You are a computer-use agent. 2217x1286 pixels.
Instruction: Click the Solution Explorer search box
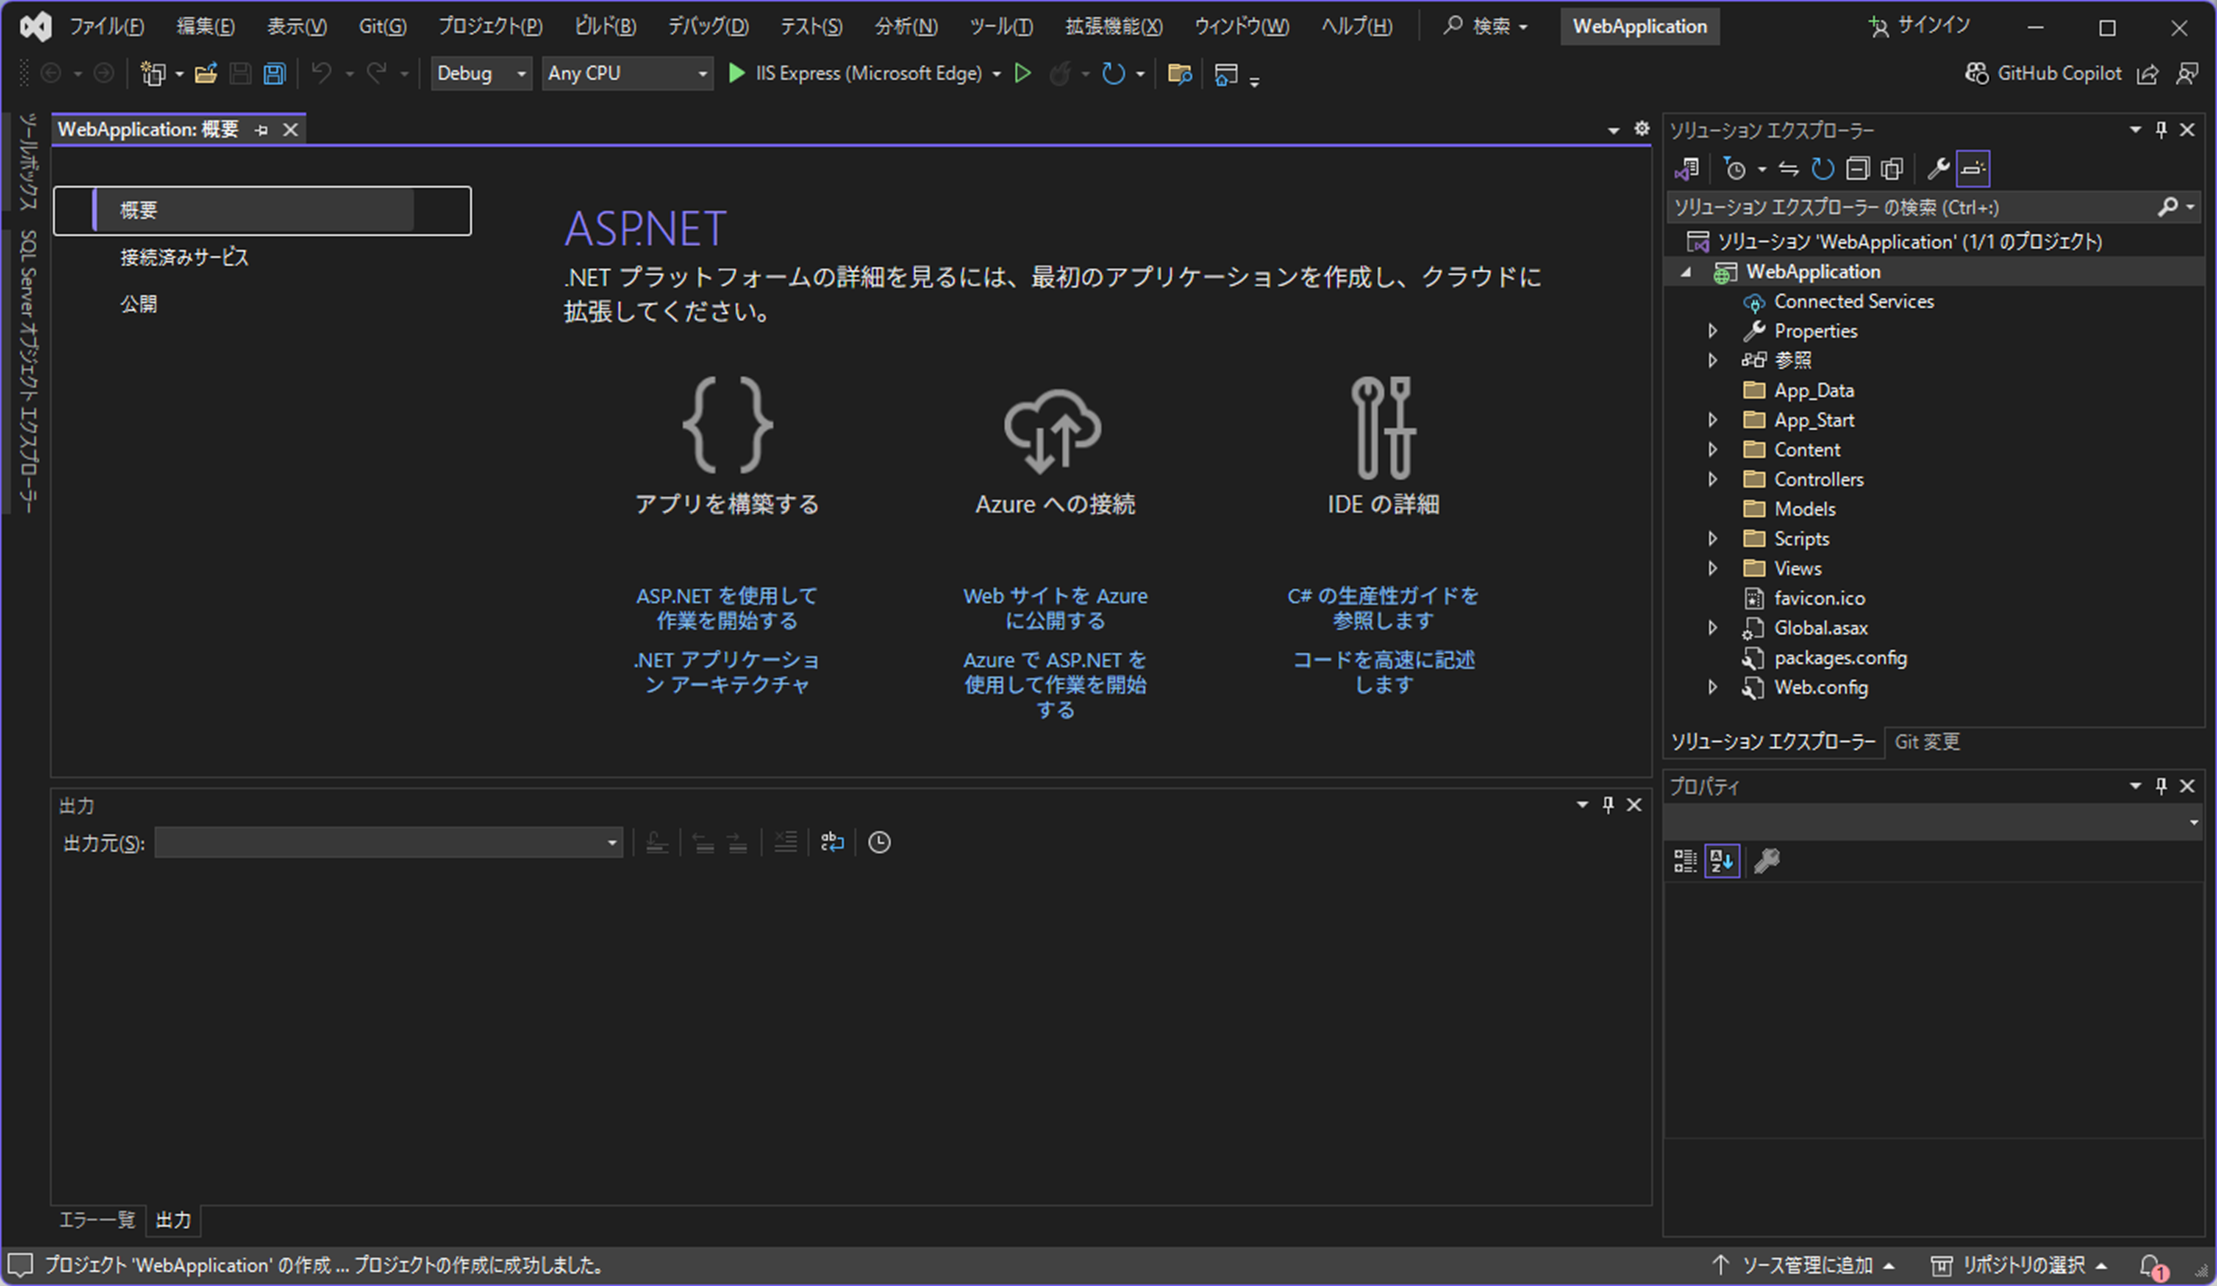(1900, 206)
